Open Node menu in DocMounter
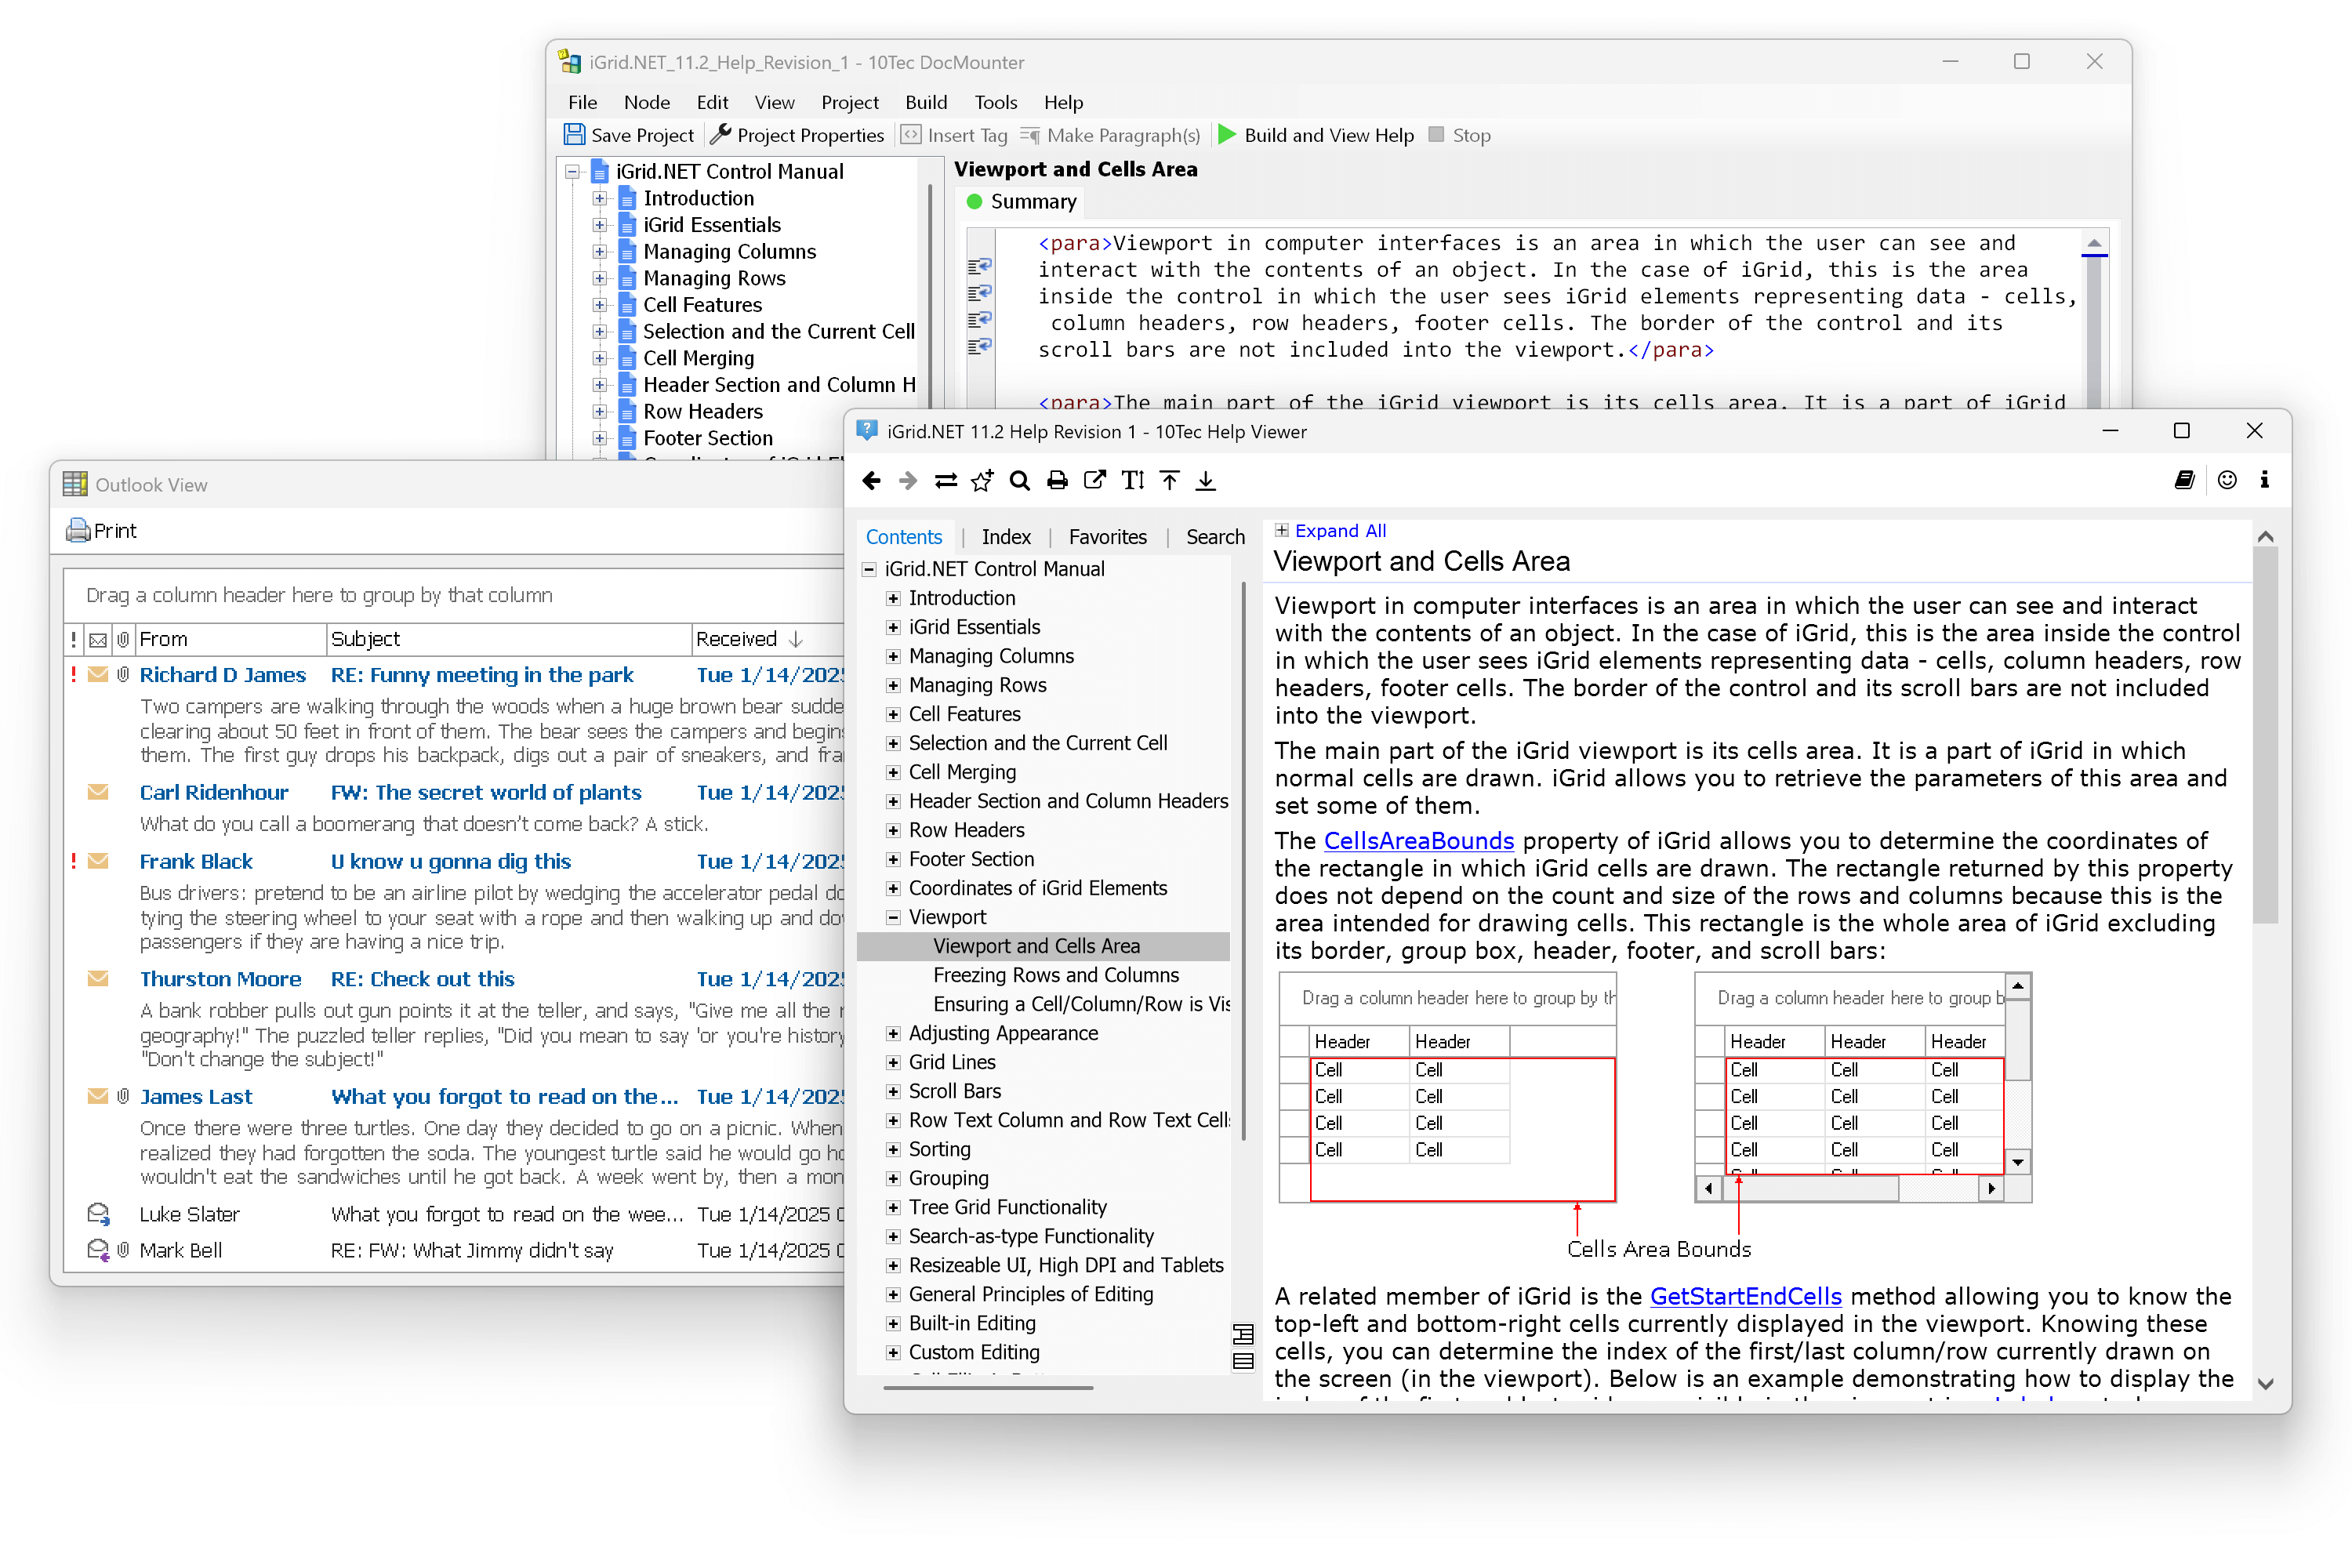2352x1568 pixels. pos(646,102)
